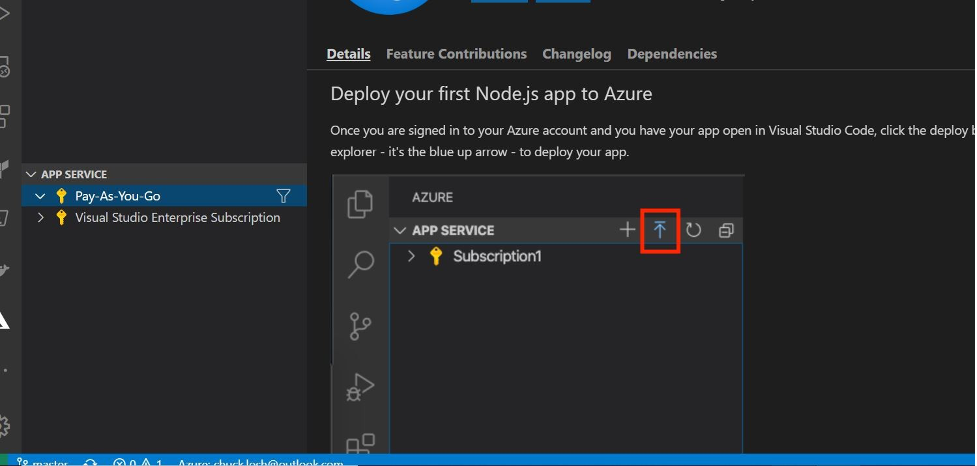Click the heading 'Deploy your first Node.js app to Azure'

[x=491, y=94]
